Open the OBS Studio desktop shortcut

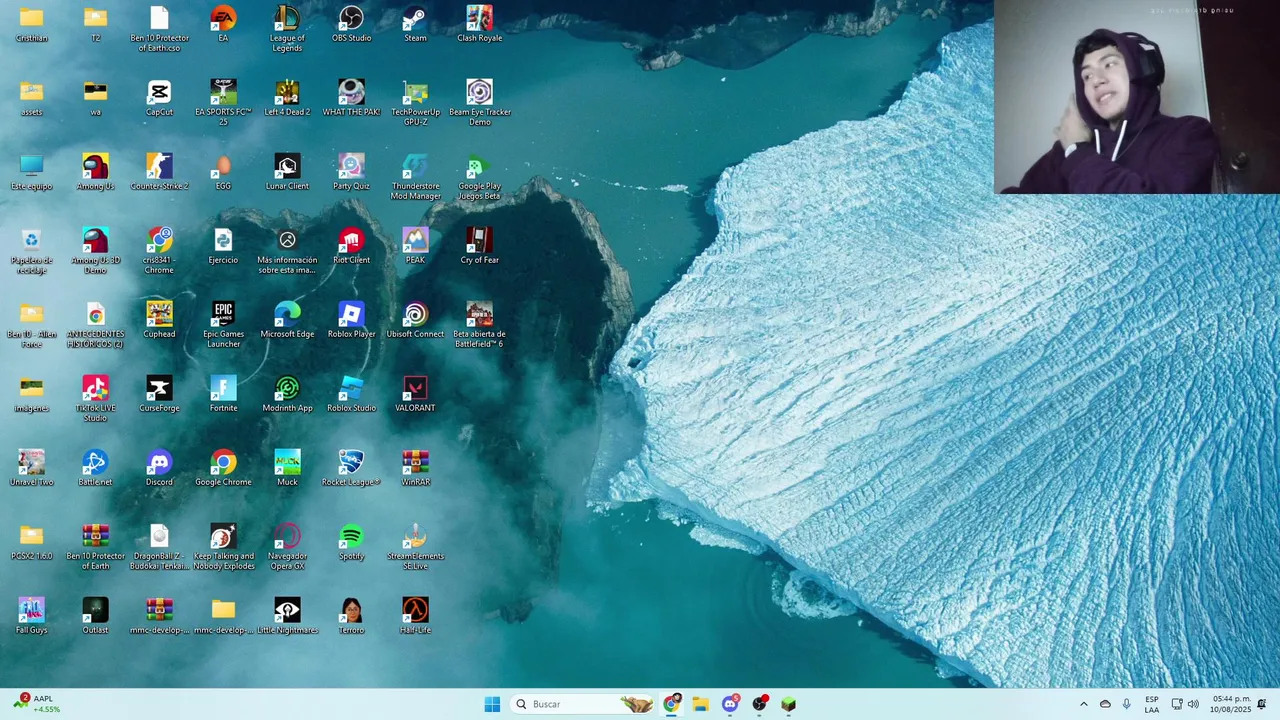pyautogui.click(x=351, y=24)
